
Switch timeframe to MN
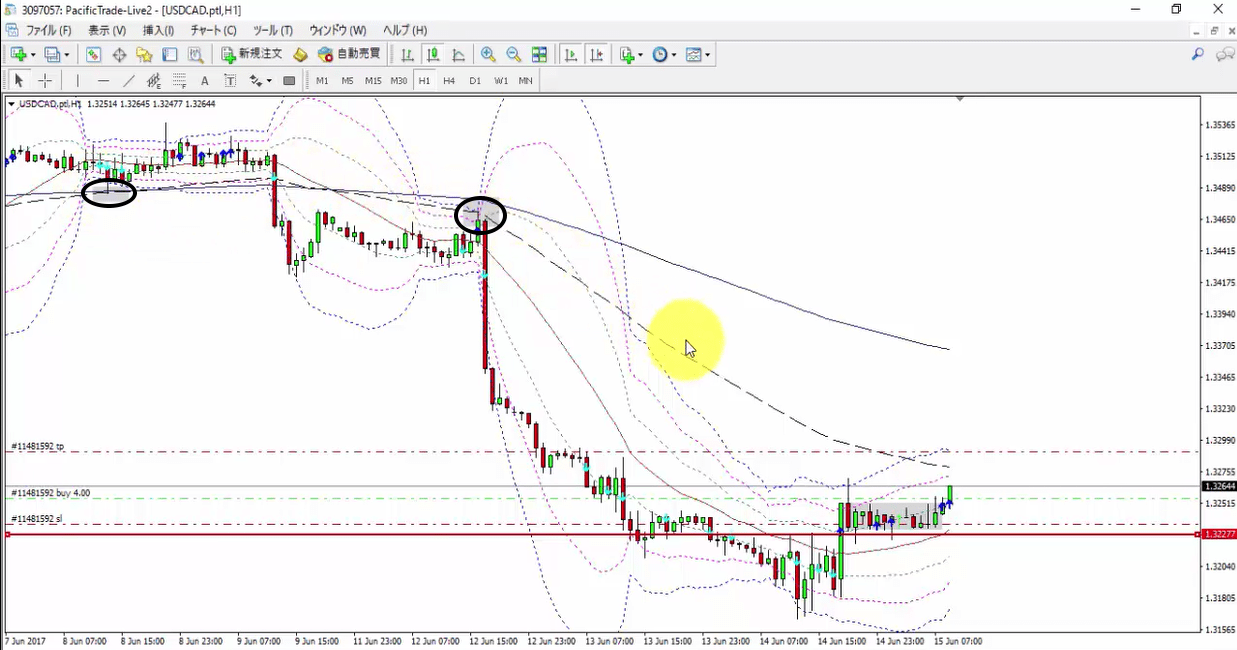pos(525,81)
